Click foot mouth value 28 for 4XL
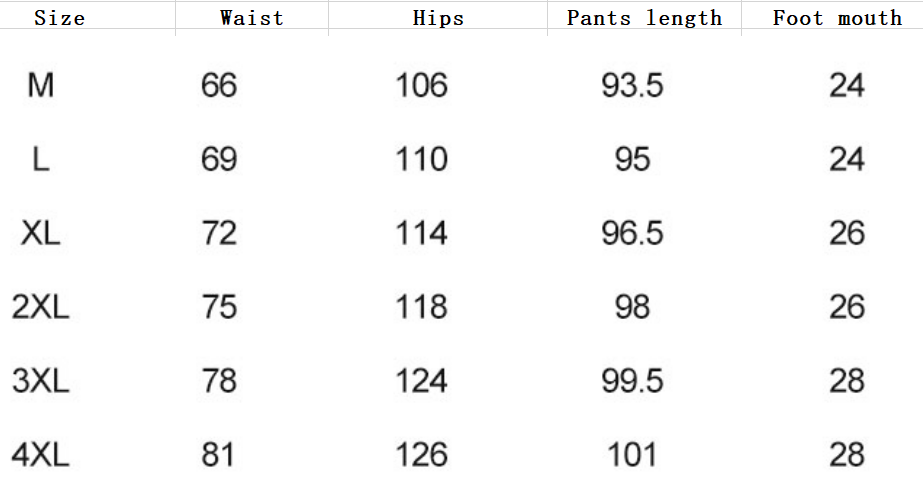 pos(846,455)
